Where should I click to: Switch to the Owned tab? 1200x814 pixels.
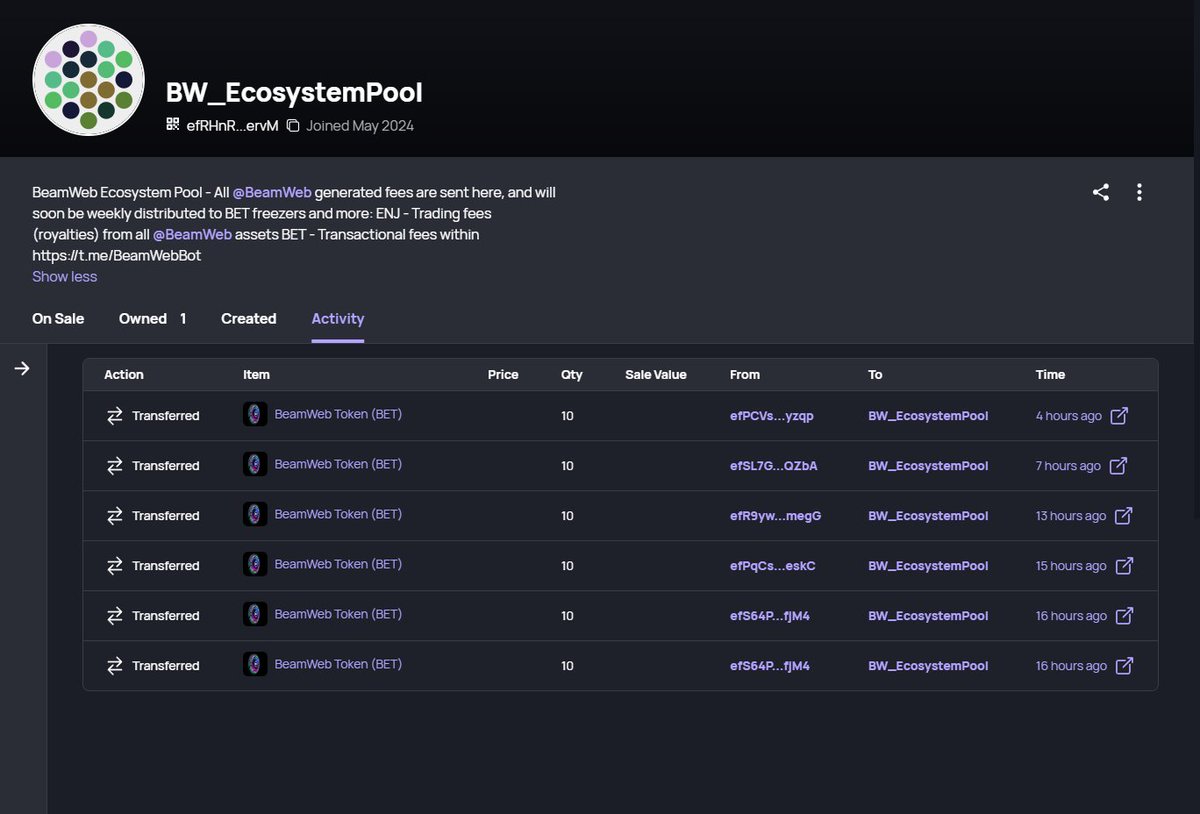coord(152,318)
